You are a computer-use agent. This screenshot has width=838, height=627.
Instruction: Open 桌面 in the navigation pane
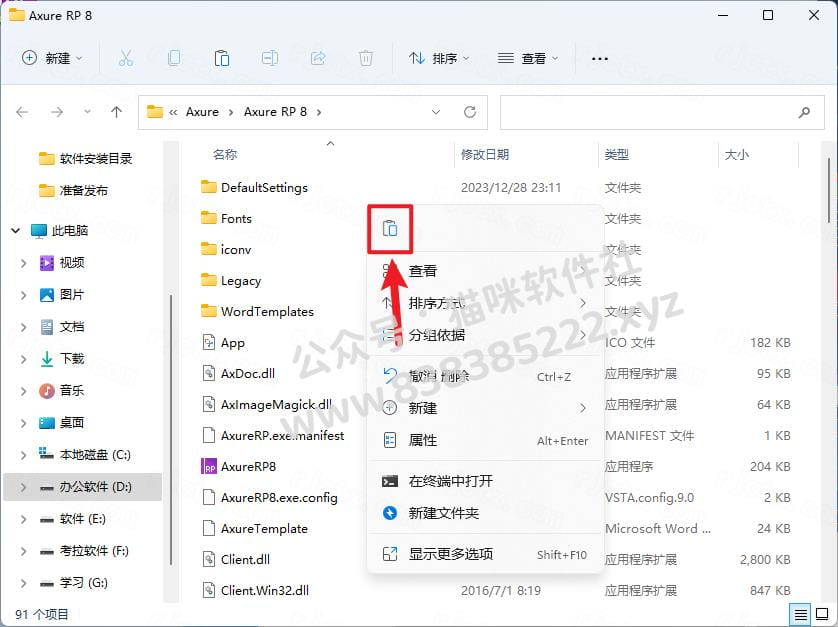72,423
